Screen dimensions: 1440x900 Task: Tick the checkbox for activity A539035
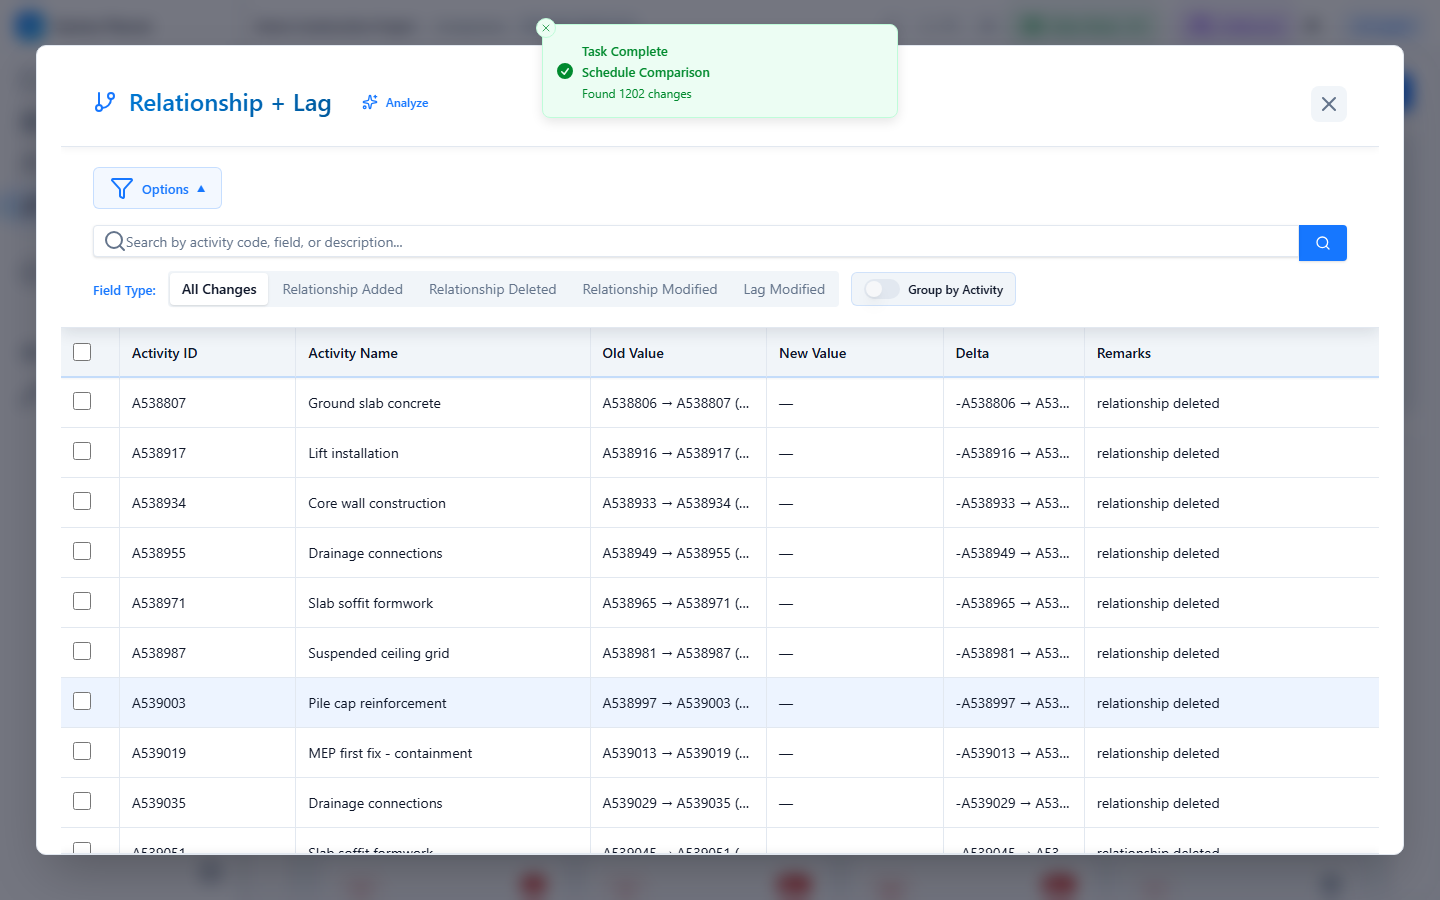click(x=82, y=801)
